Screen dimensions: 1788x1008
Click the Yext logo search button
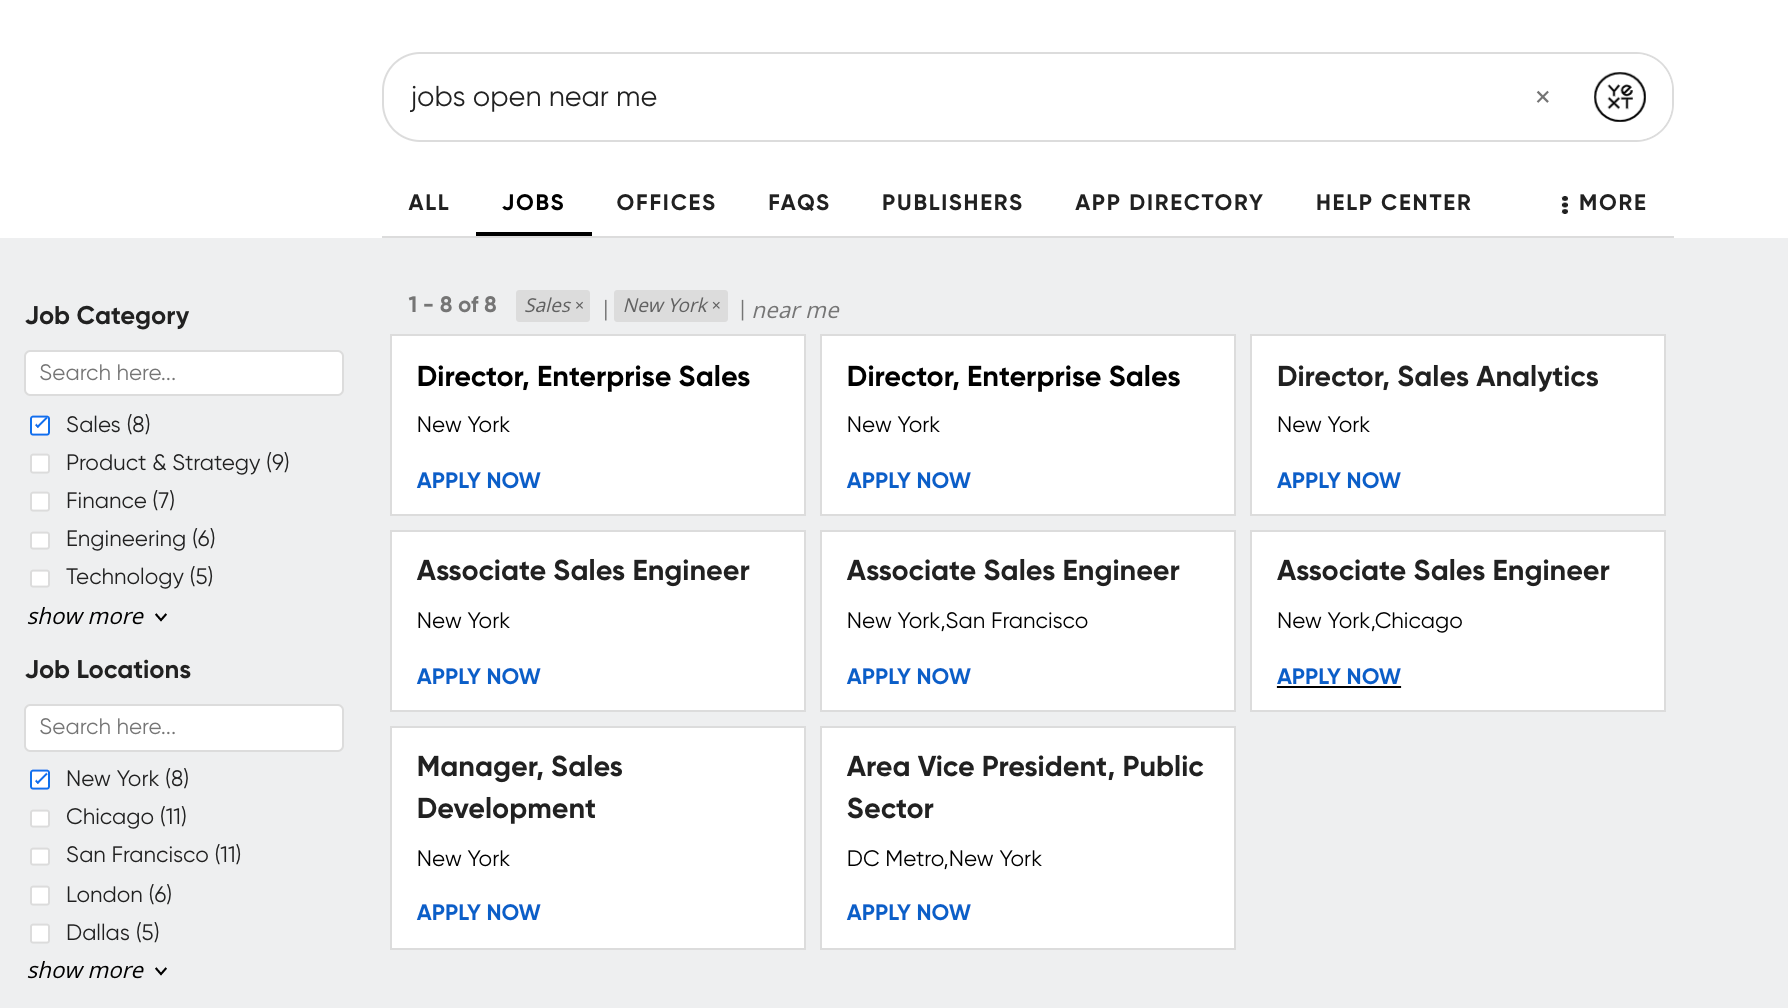pos(1619,97)
